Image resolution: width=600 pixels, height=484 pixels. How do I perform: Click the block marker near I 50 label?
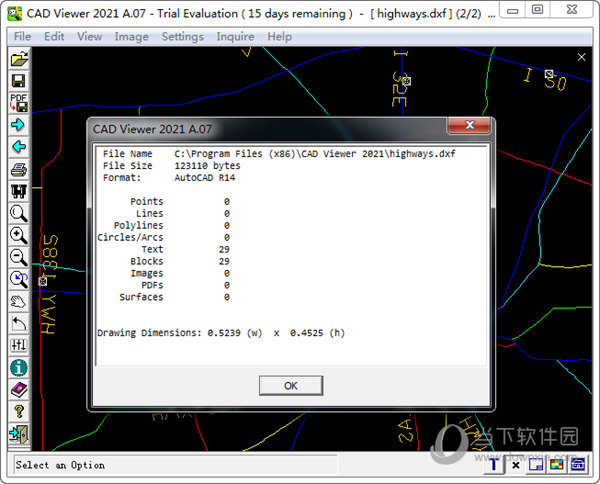(x=549, y=74)
